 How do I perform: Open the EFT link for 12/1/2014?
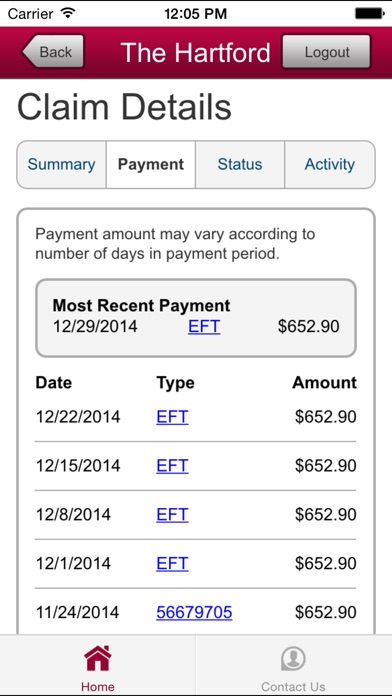click(172, 563)
